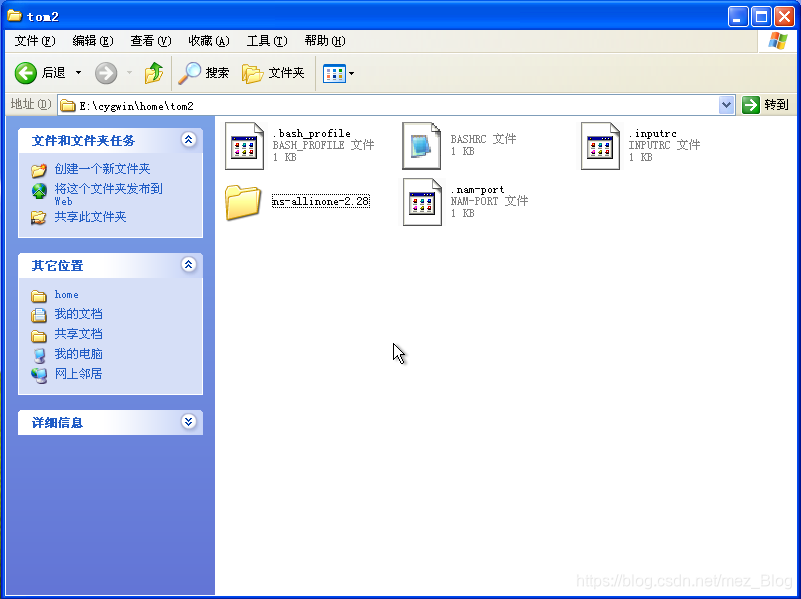Open the home folder link
Screen dimensions: 801x599
(66, 295)
